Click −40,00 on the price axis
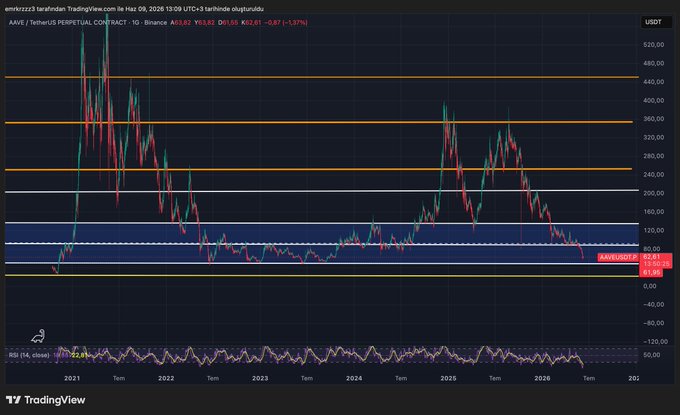 (x=654, y=305)
